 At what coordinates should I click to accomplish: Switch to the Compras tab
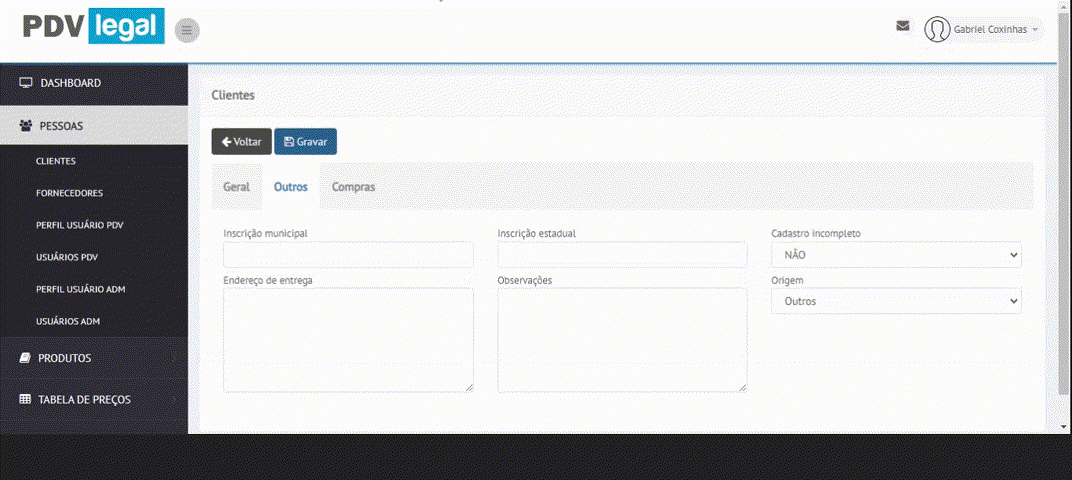(x=353, y=187)
